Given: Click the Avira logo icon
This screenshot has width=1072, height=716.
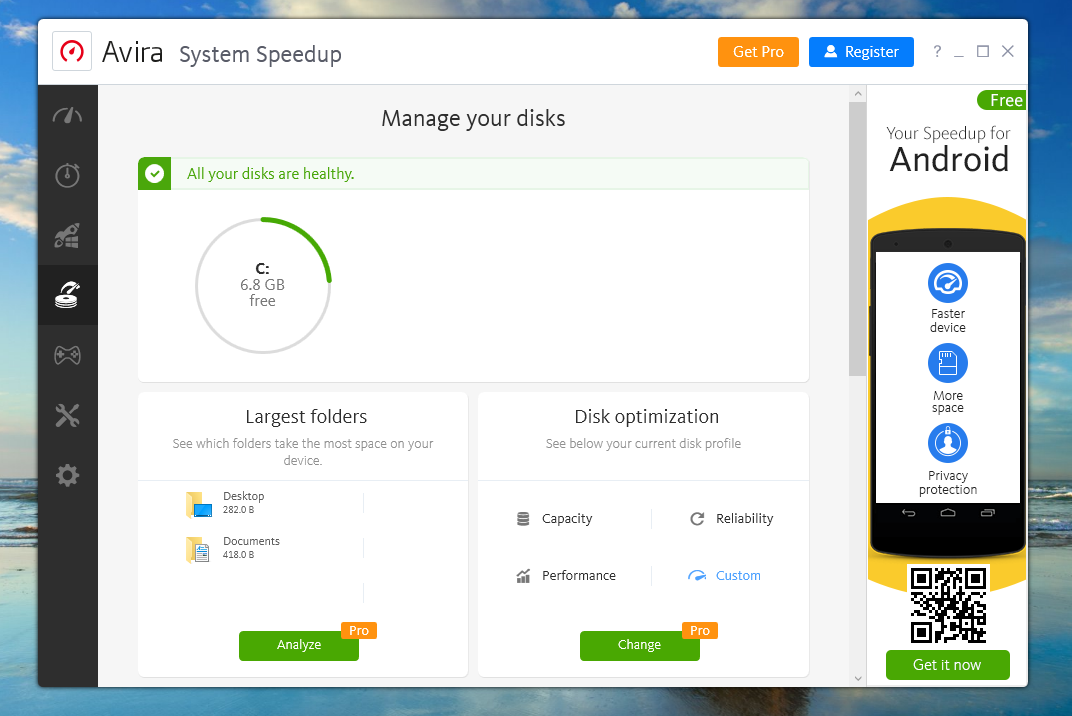Looking at the screenshot, I should [x=72, y=51].
